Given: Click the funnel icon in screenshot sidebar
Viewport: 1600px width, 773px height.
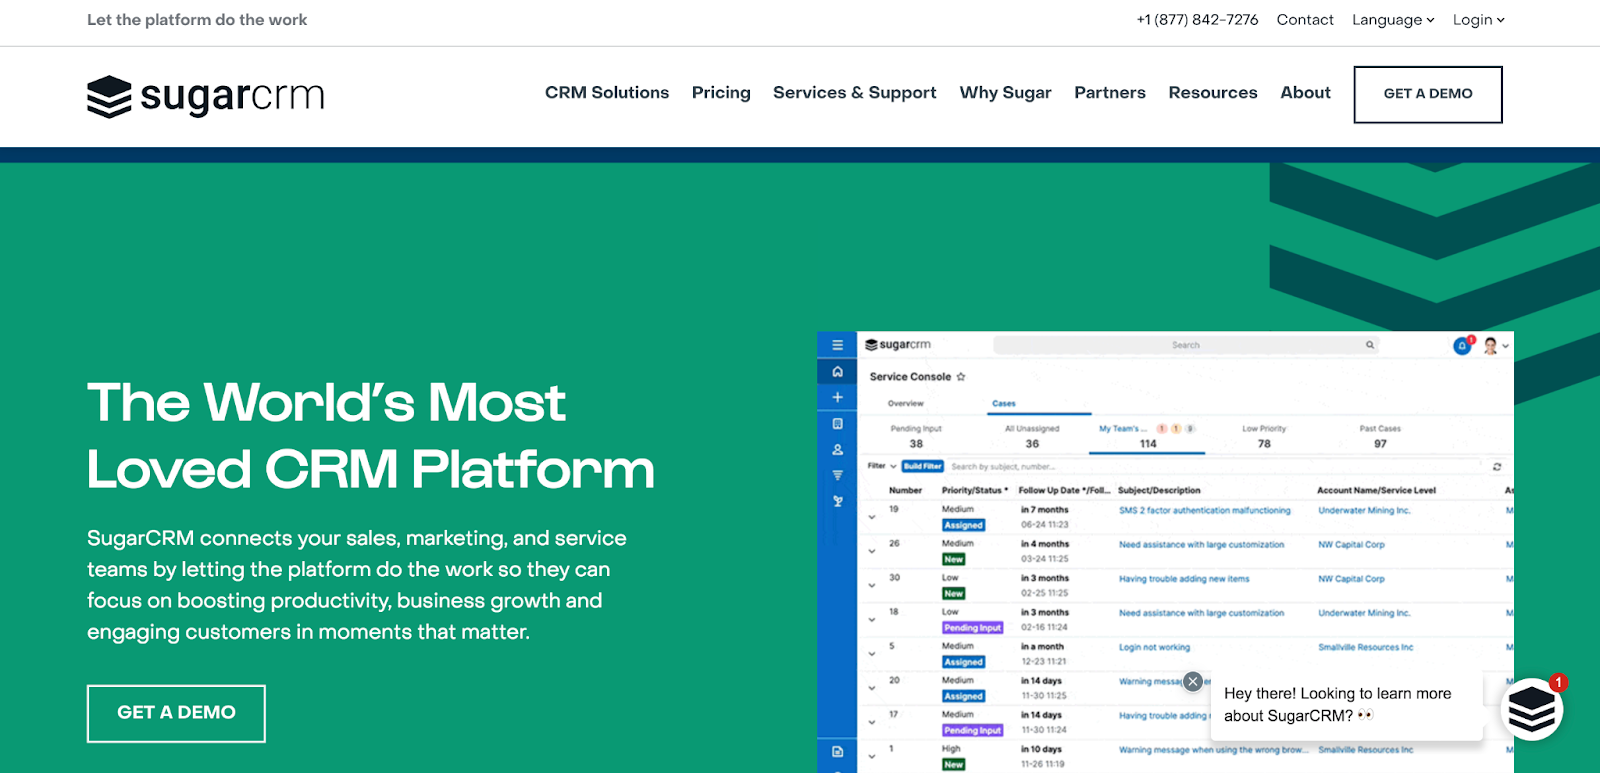Looking at the screenshot, I should [838, 475].
